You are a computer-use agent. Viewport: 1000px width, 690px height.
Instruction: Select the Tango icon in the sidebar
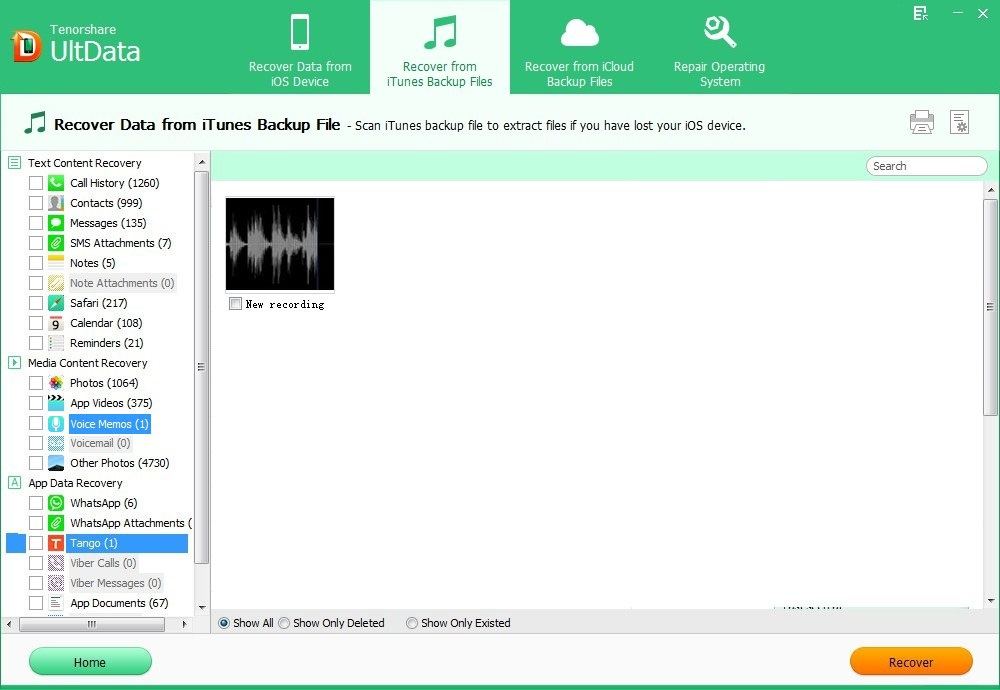[x=57, y=543]
